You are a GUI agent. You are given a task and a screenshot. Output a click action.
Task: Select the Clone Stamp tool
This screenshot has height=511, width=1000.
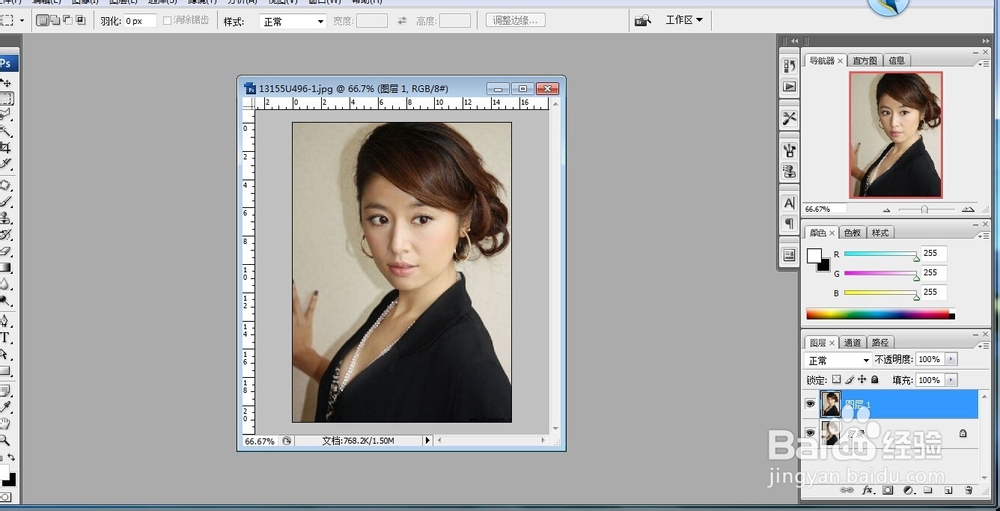click(5, 218)
